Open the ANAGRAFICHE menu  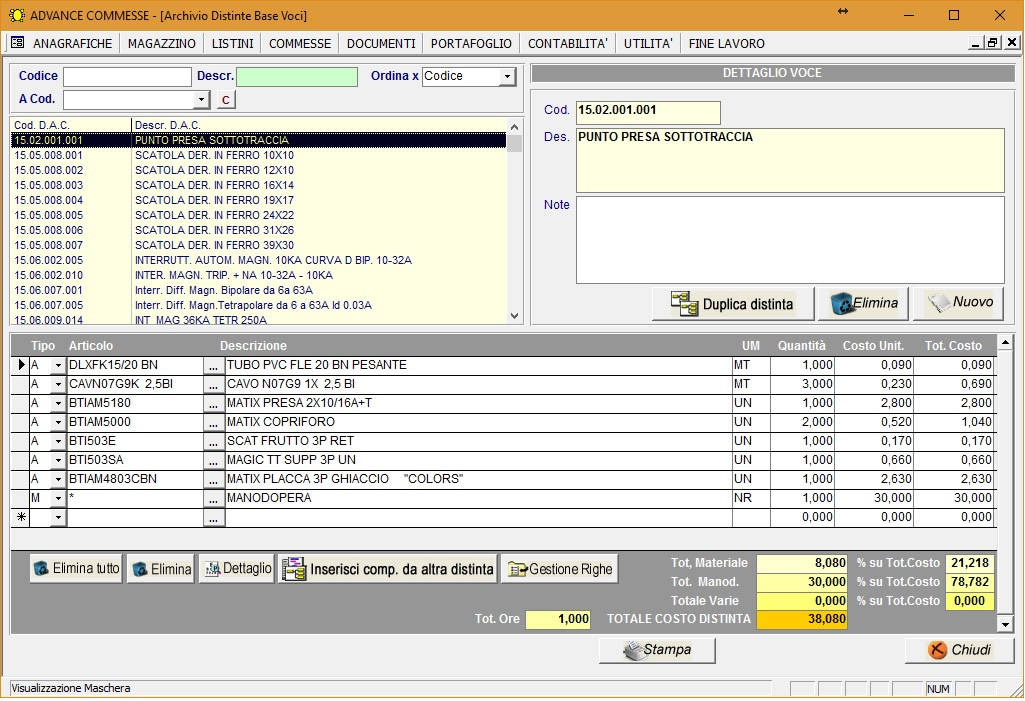tap(73, 44)
